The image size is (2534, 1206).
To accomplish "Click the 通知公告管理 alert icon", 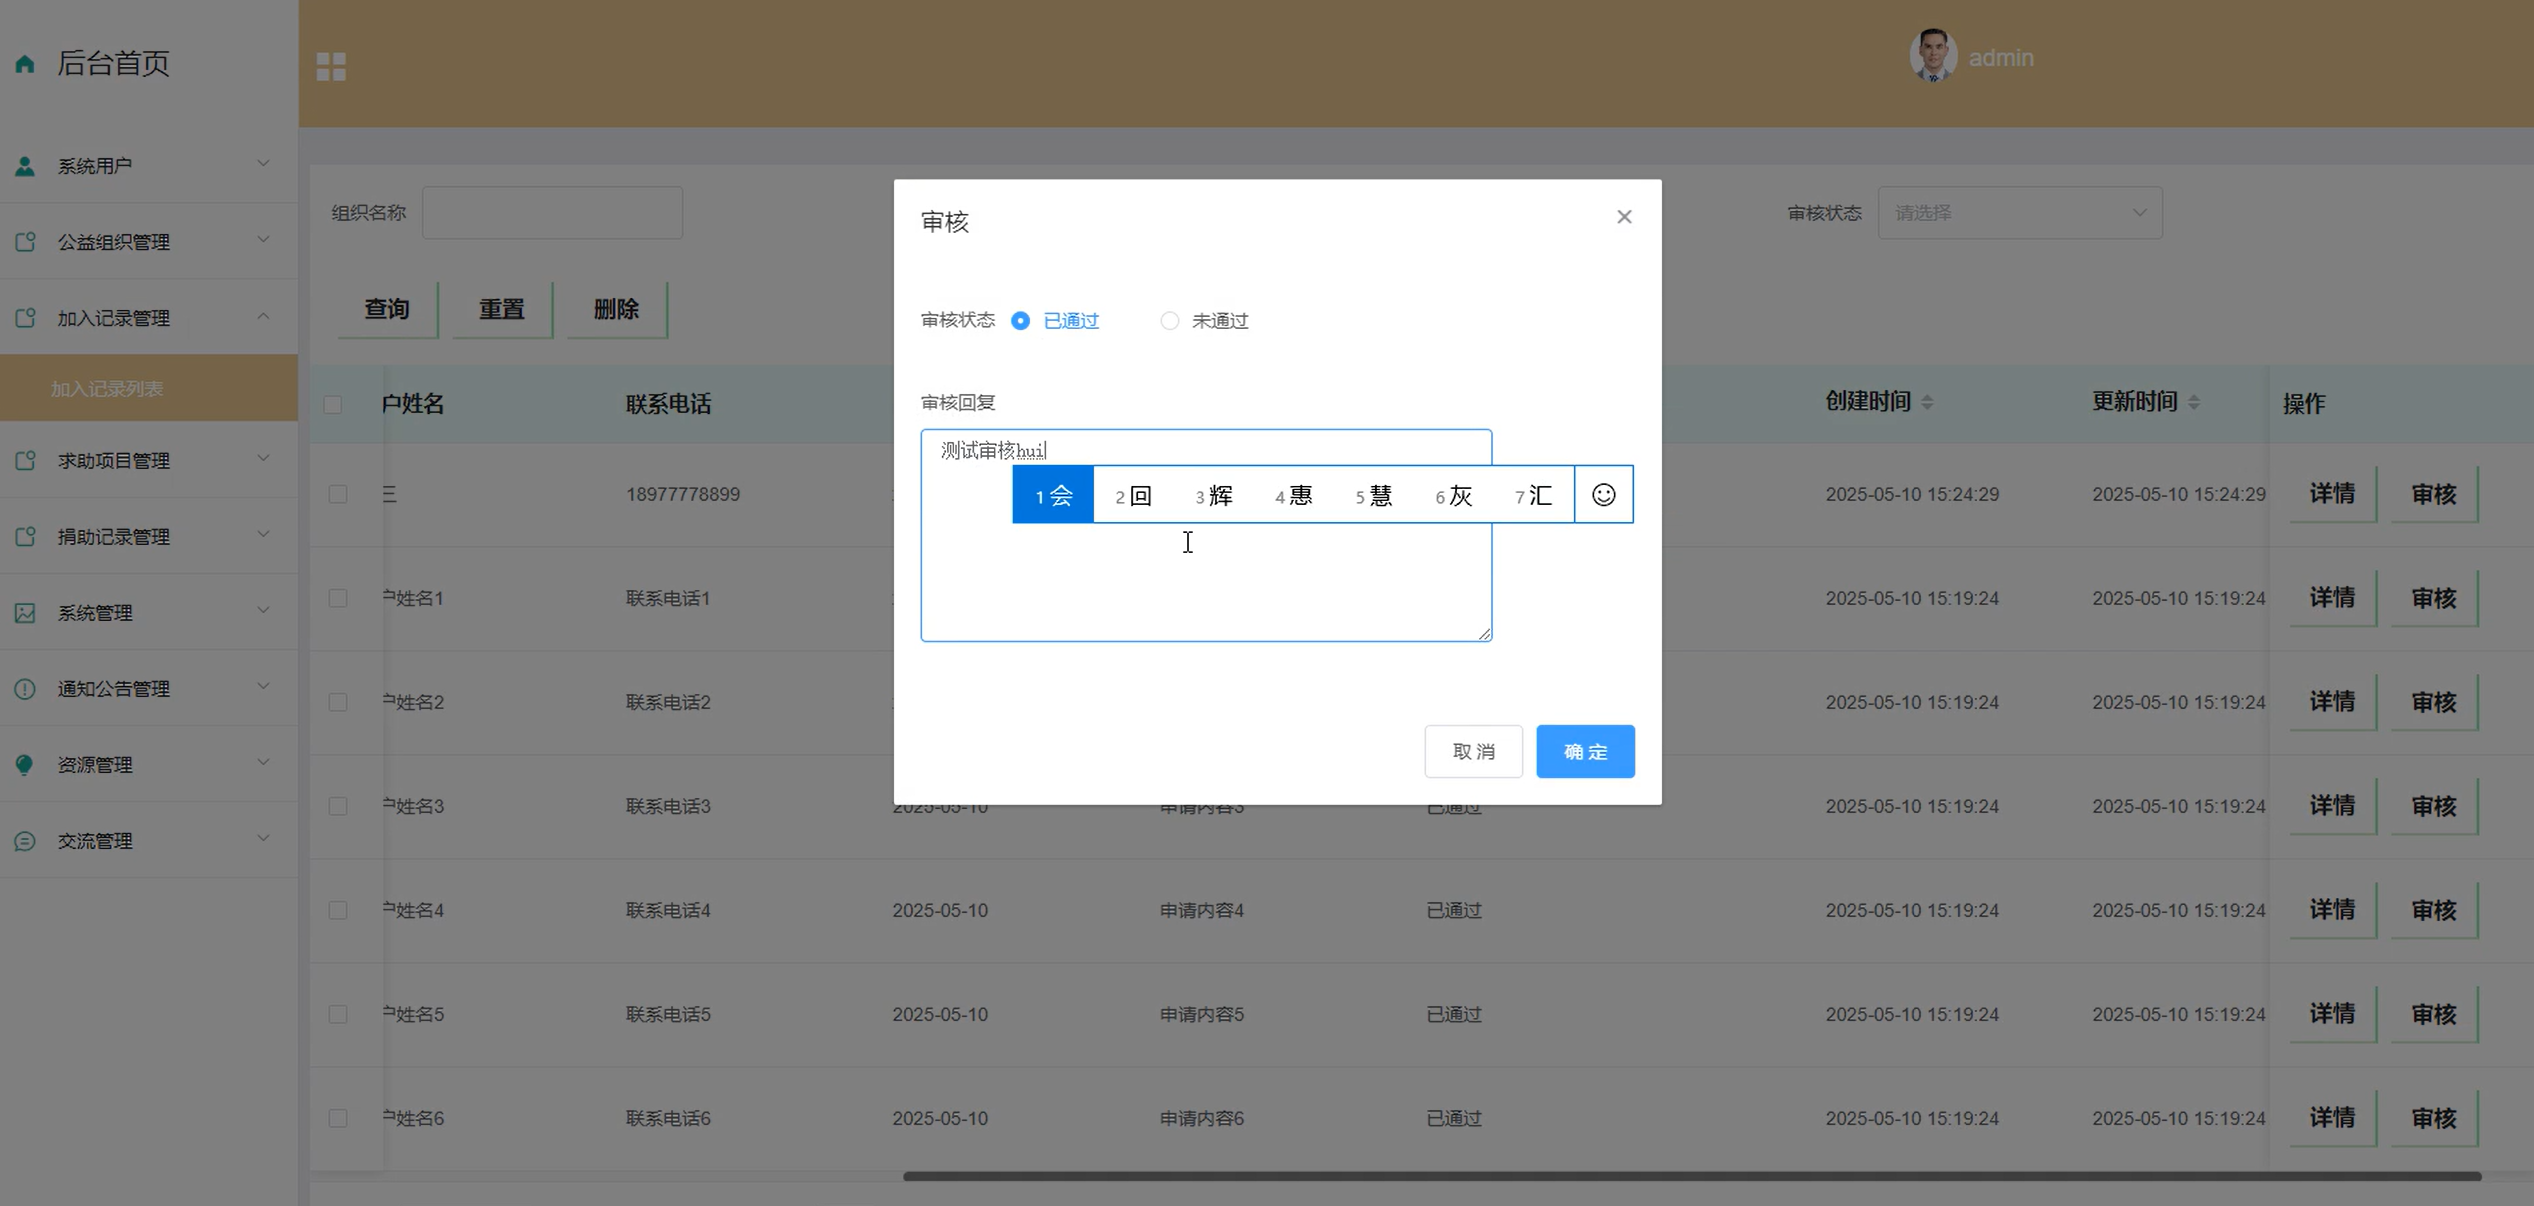I will [x=25, y=689].
